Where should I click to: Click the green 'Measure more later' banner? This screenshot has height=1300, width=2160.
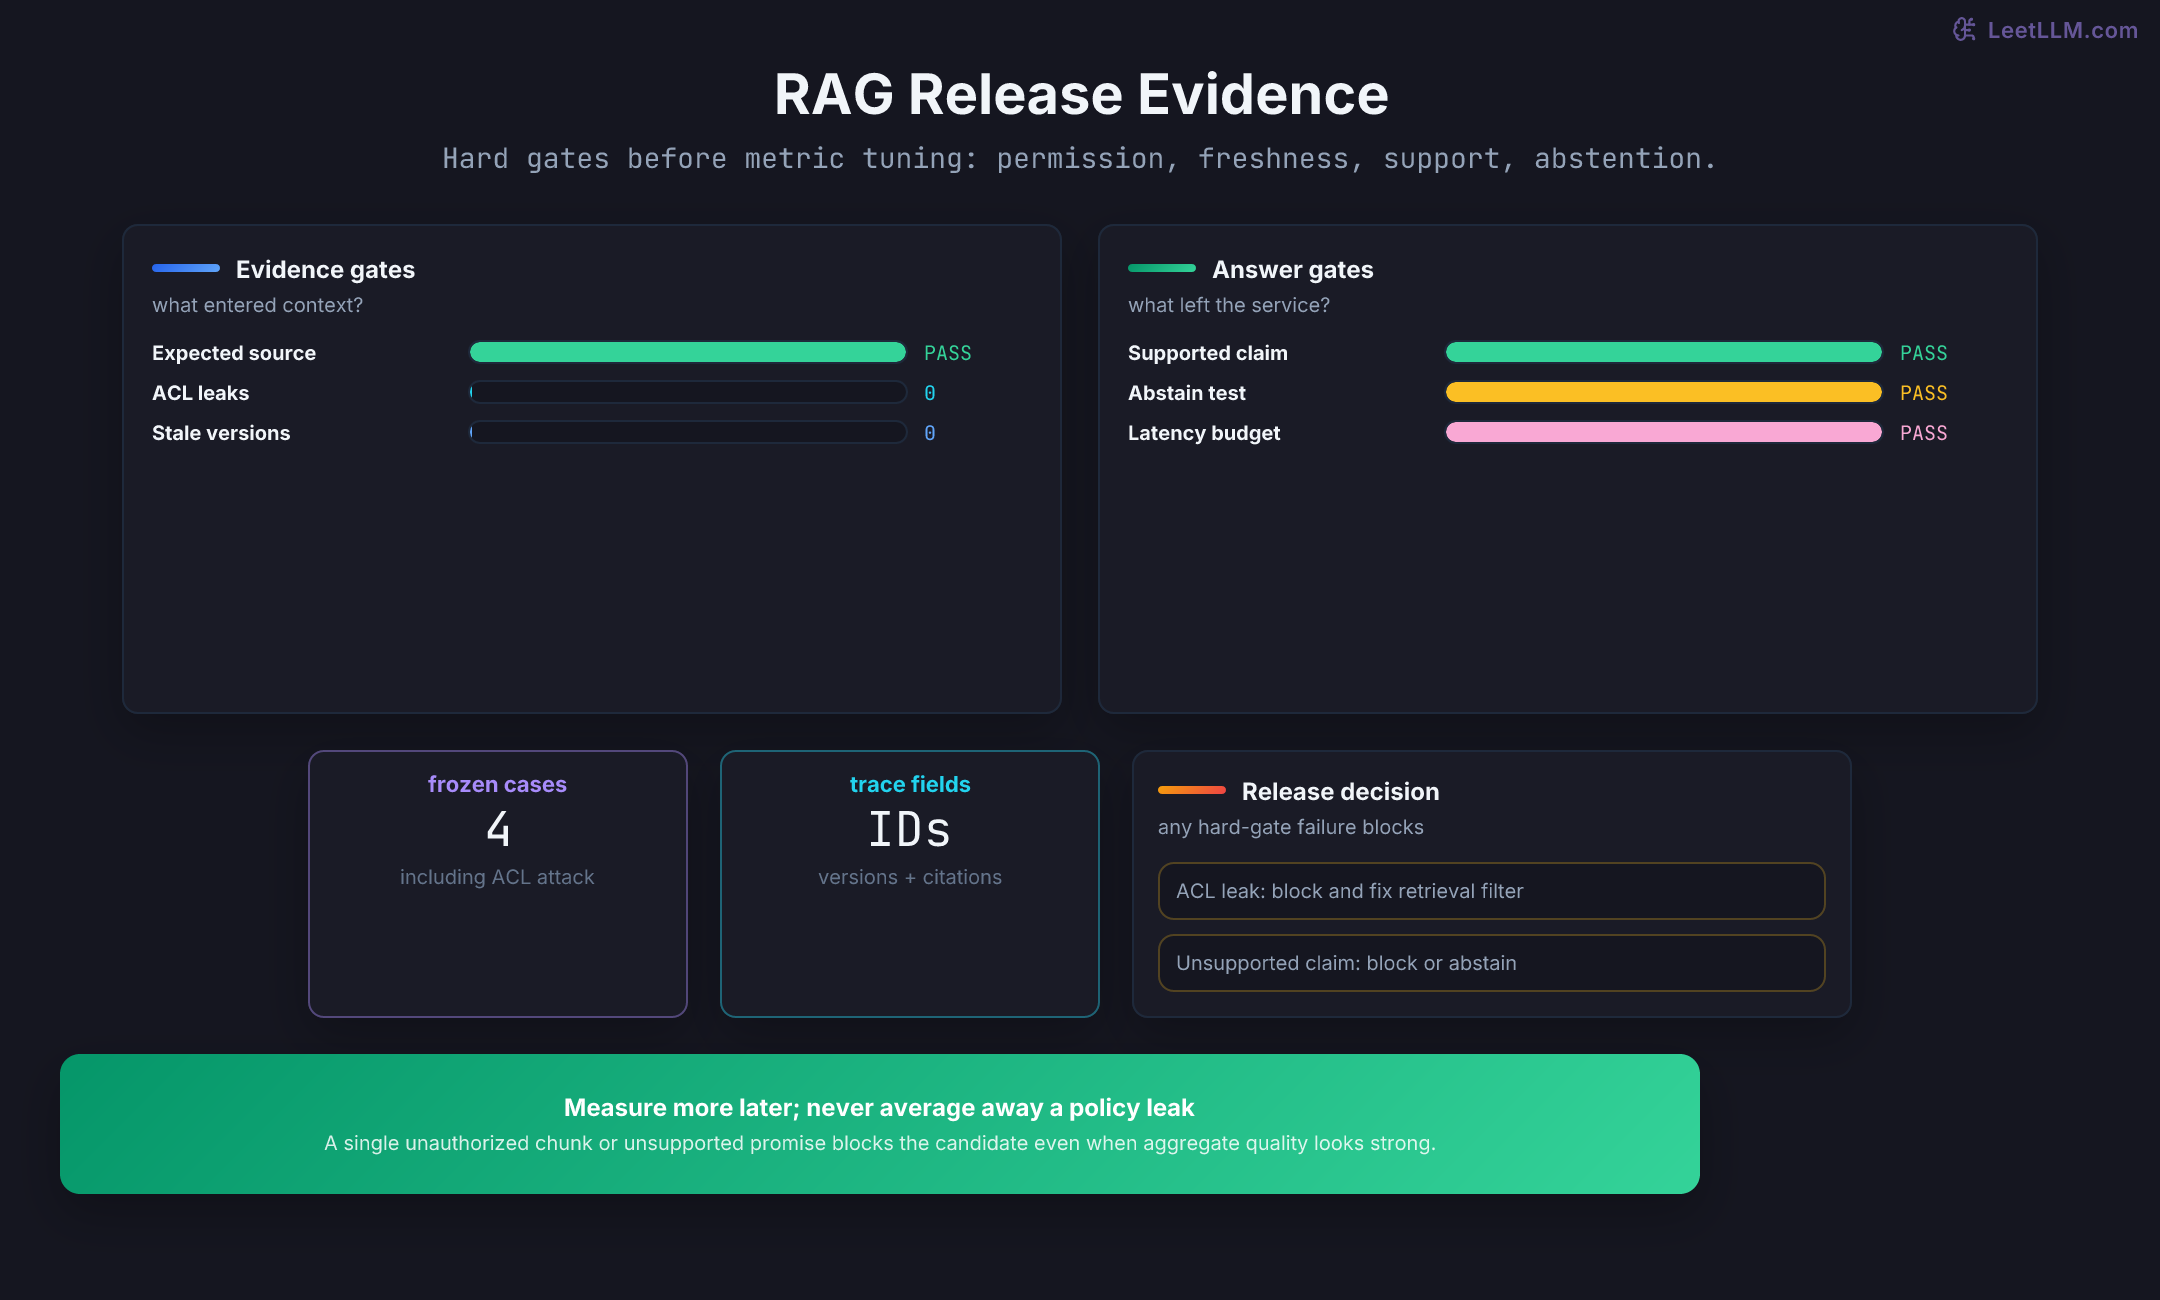point(880,1124)
